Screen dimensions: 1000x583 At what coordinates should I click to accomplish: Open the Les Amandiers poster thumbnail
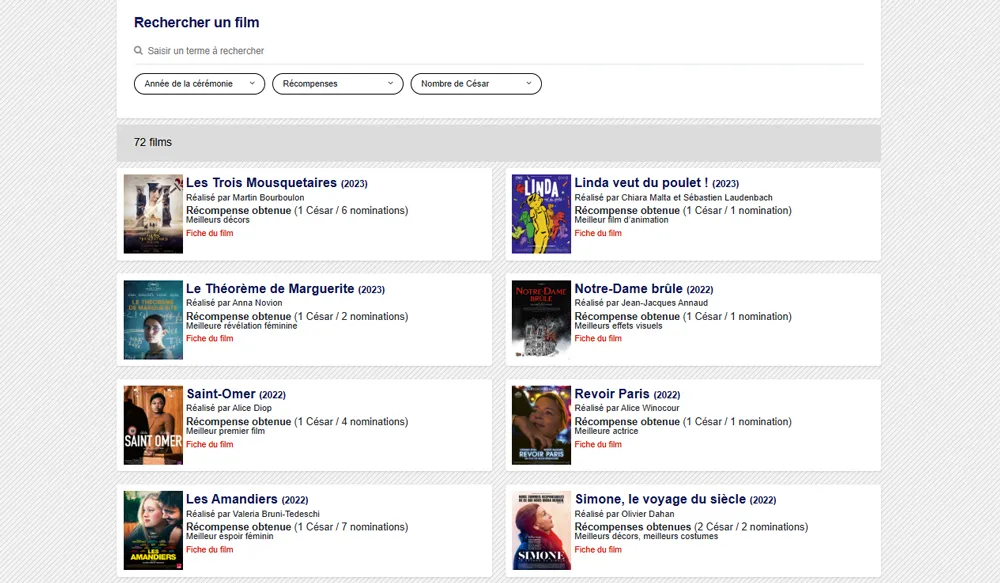tap(153, 530)
